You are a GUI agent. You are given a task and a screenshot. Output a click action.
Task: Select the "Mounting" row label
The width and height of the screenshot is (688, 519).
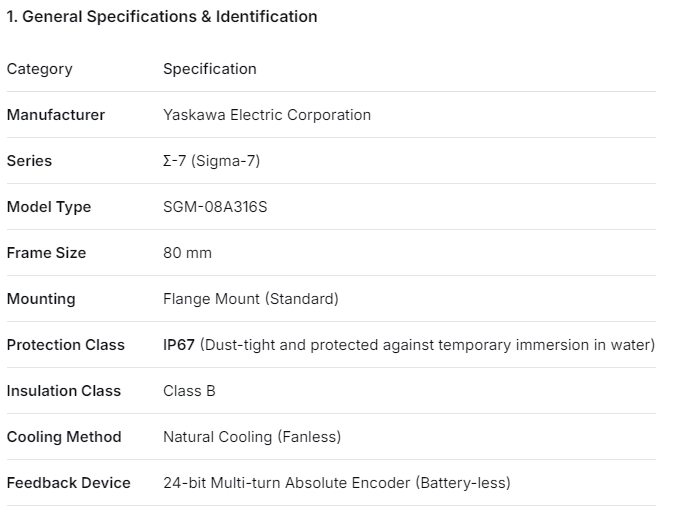pos(41,299)
